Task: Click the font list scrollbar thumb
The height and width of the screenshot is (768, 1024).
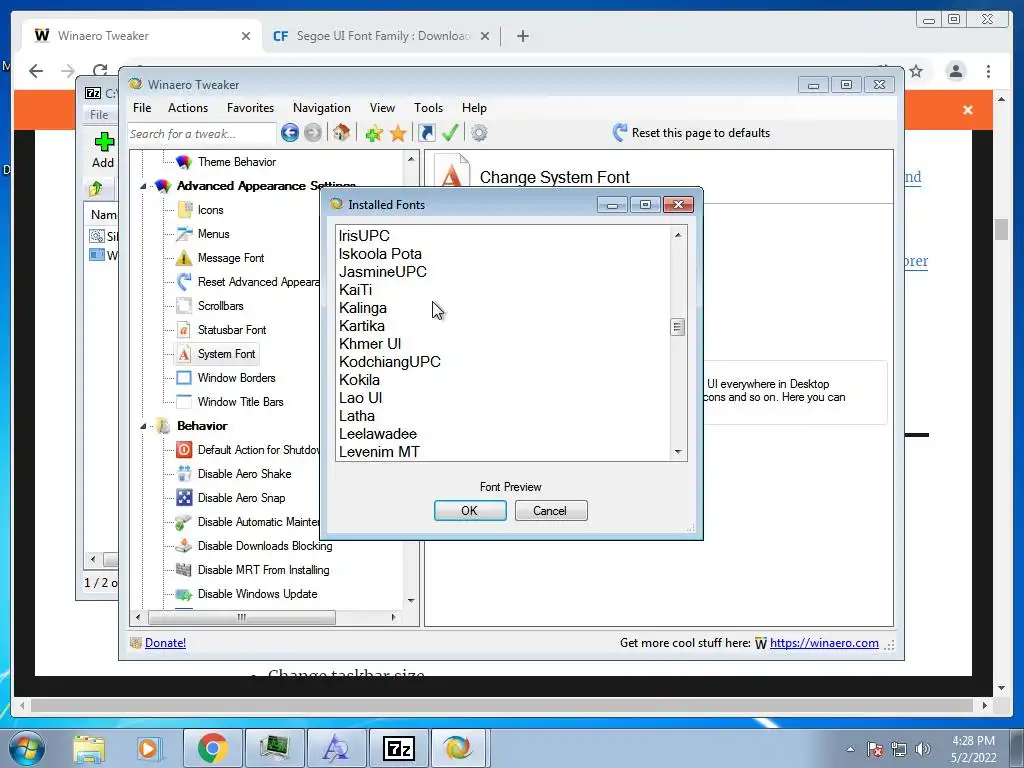Action: (677, 327)
